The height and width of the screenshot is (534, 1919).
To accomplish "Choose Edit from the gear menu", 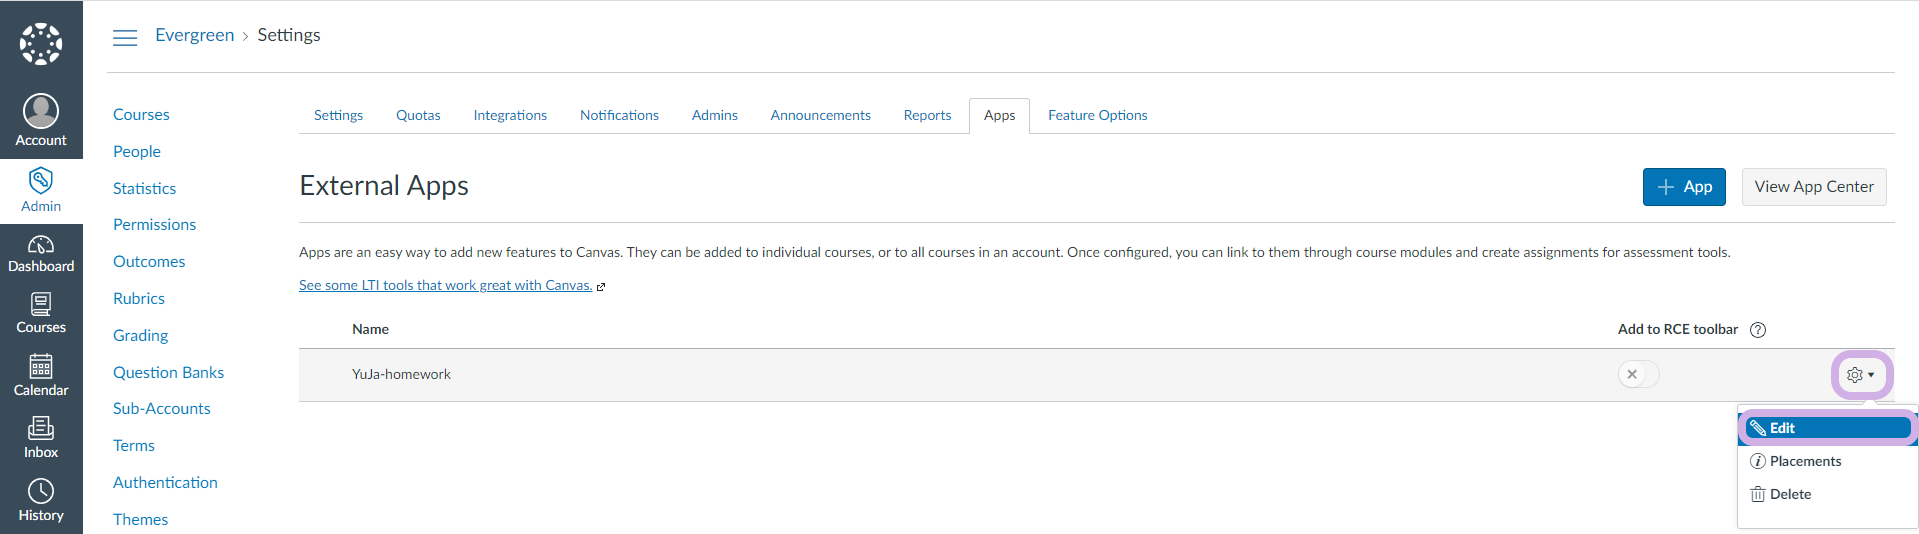I will pos(1826,428).
